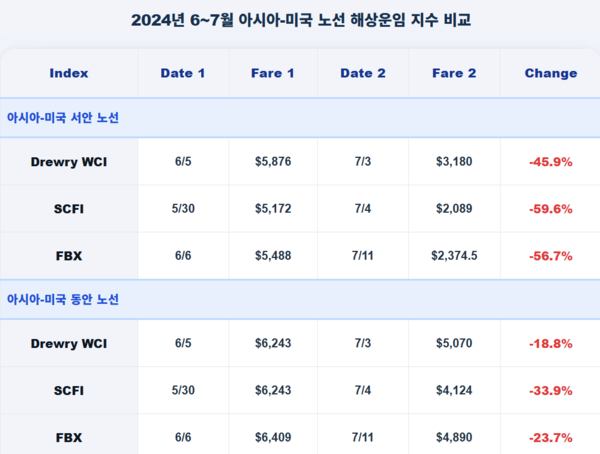
Task: Select the -59.6% change value
Action: (x=551, y=209)
